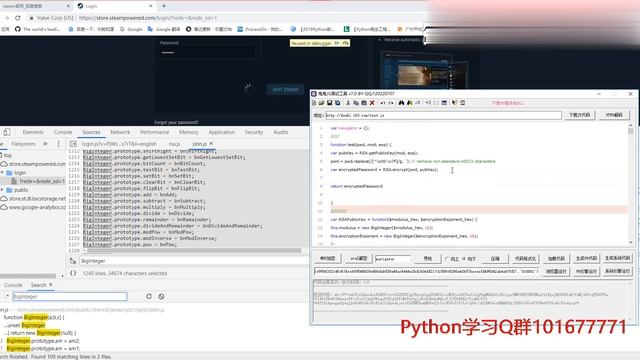This screenshot has width=640, height=360.
Task: Click help pointer icon in JS tool toolbar
Action: (x=454, y=103)
